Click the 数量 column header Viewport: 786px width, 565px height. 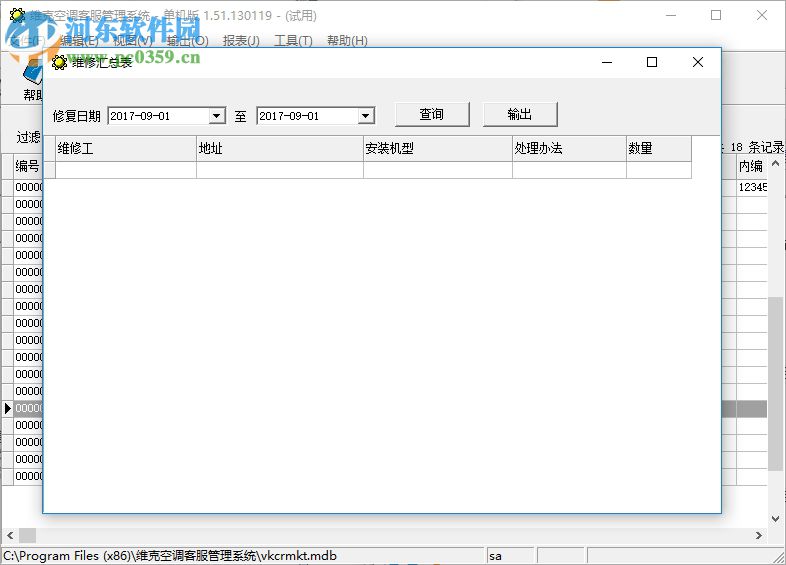coord(659,148)
